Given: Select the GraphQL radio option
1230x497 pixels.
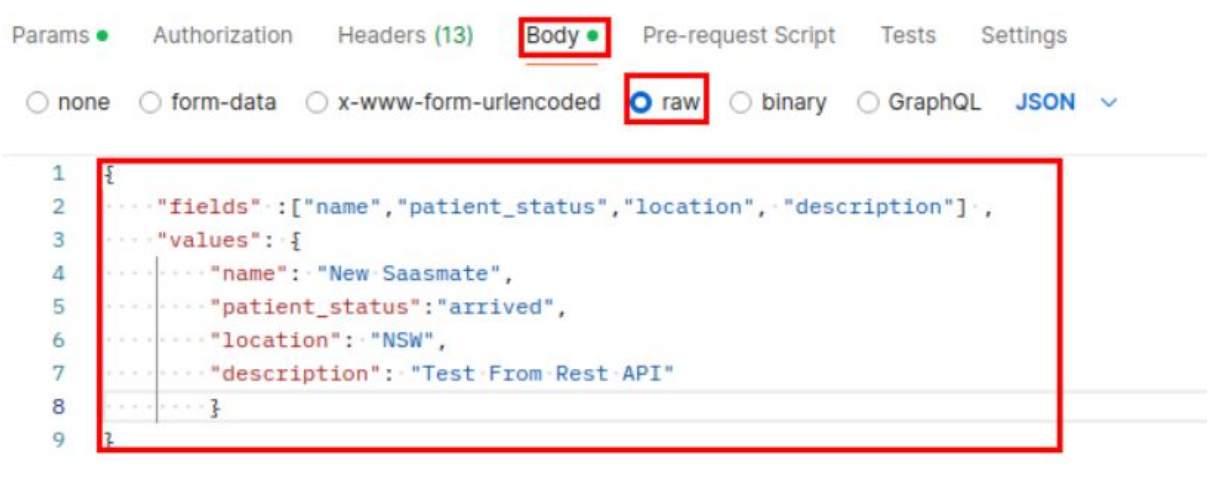Looking at the screenshot, I should click(868, 103).
